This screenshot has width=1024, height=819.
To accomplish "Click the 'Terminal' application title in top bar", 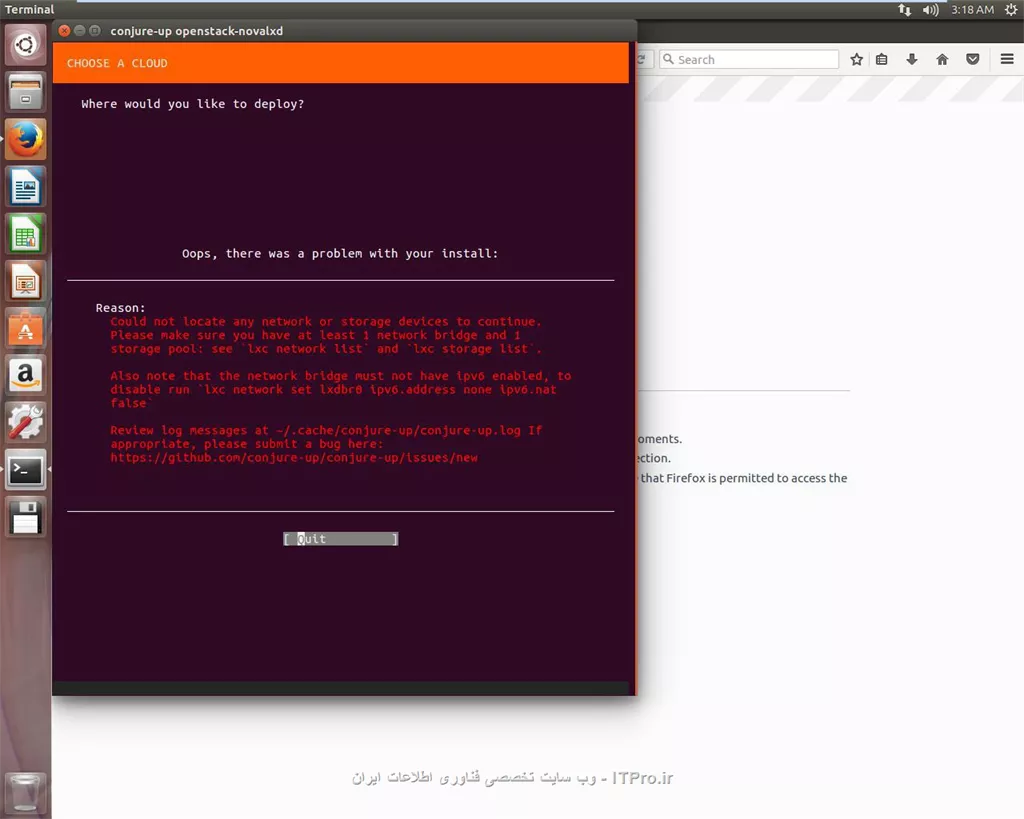I will tap(29, 9).
